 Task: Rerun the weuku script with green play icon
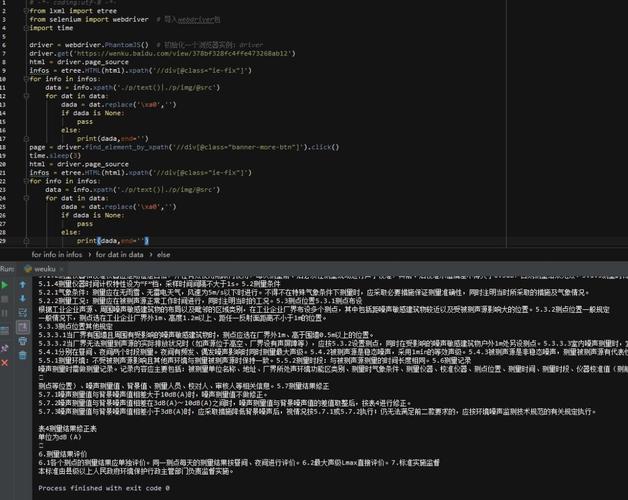pyautogui.click(x=4, y=285)
